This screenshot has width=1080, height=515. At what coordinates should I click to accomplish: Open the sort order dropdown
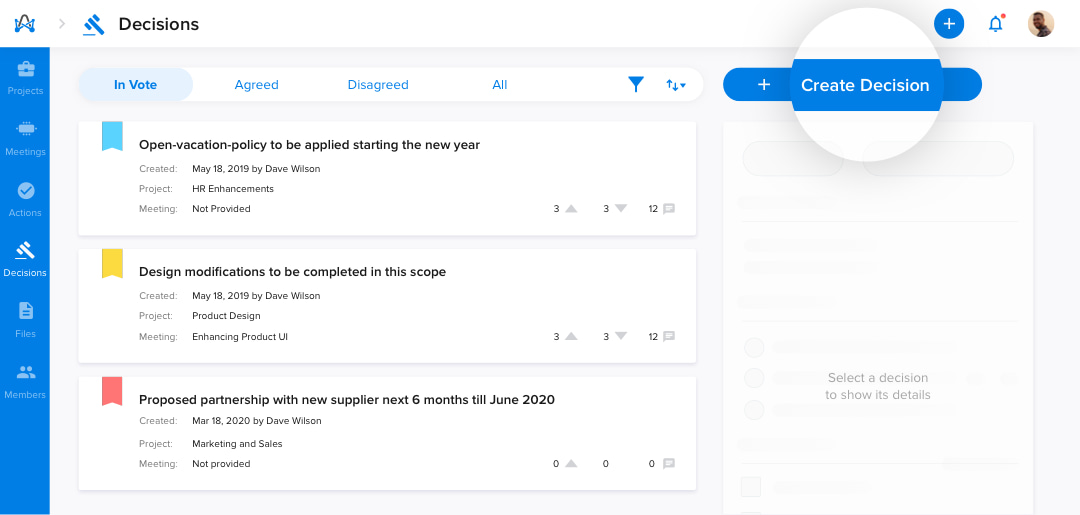[676, 85]
